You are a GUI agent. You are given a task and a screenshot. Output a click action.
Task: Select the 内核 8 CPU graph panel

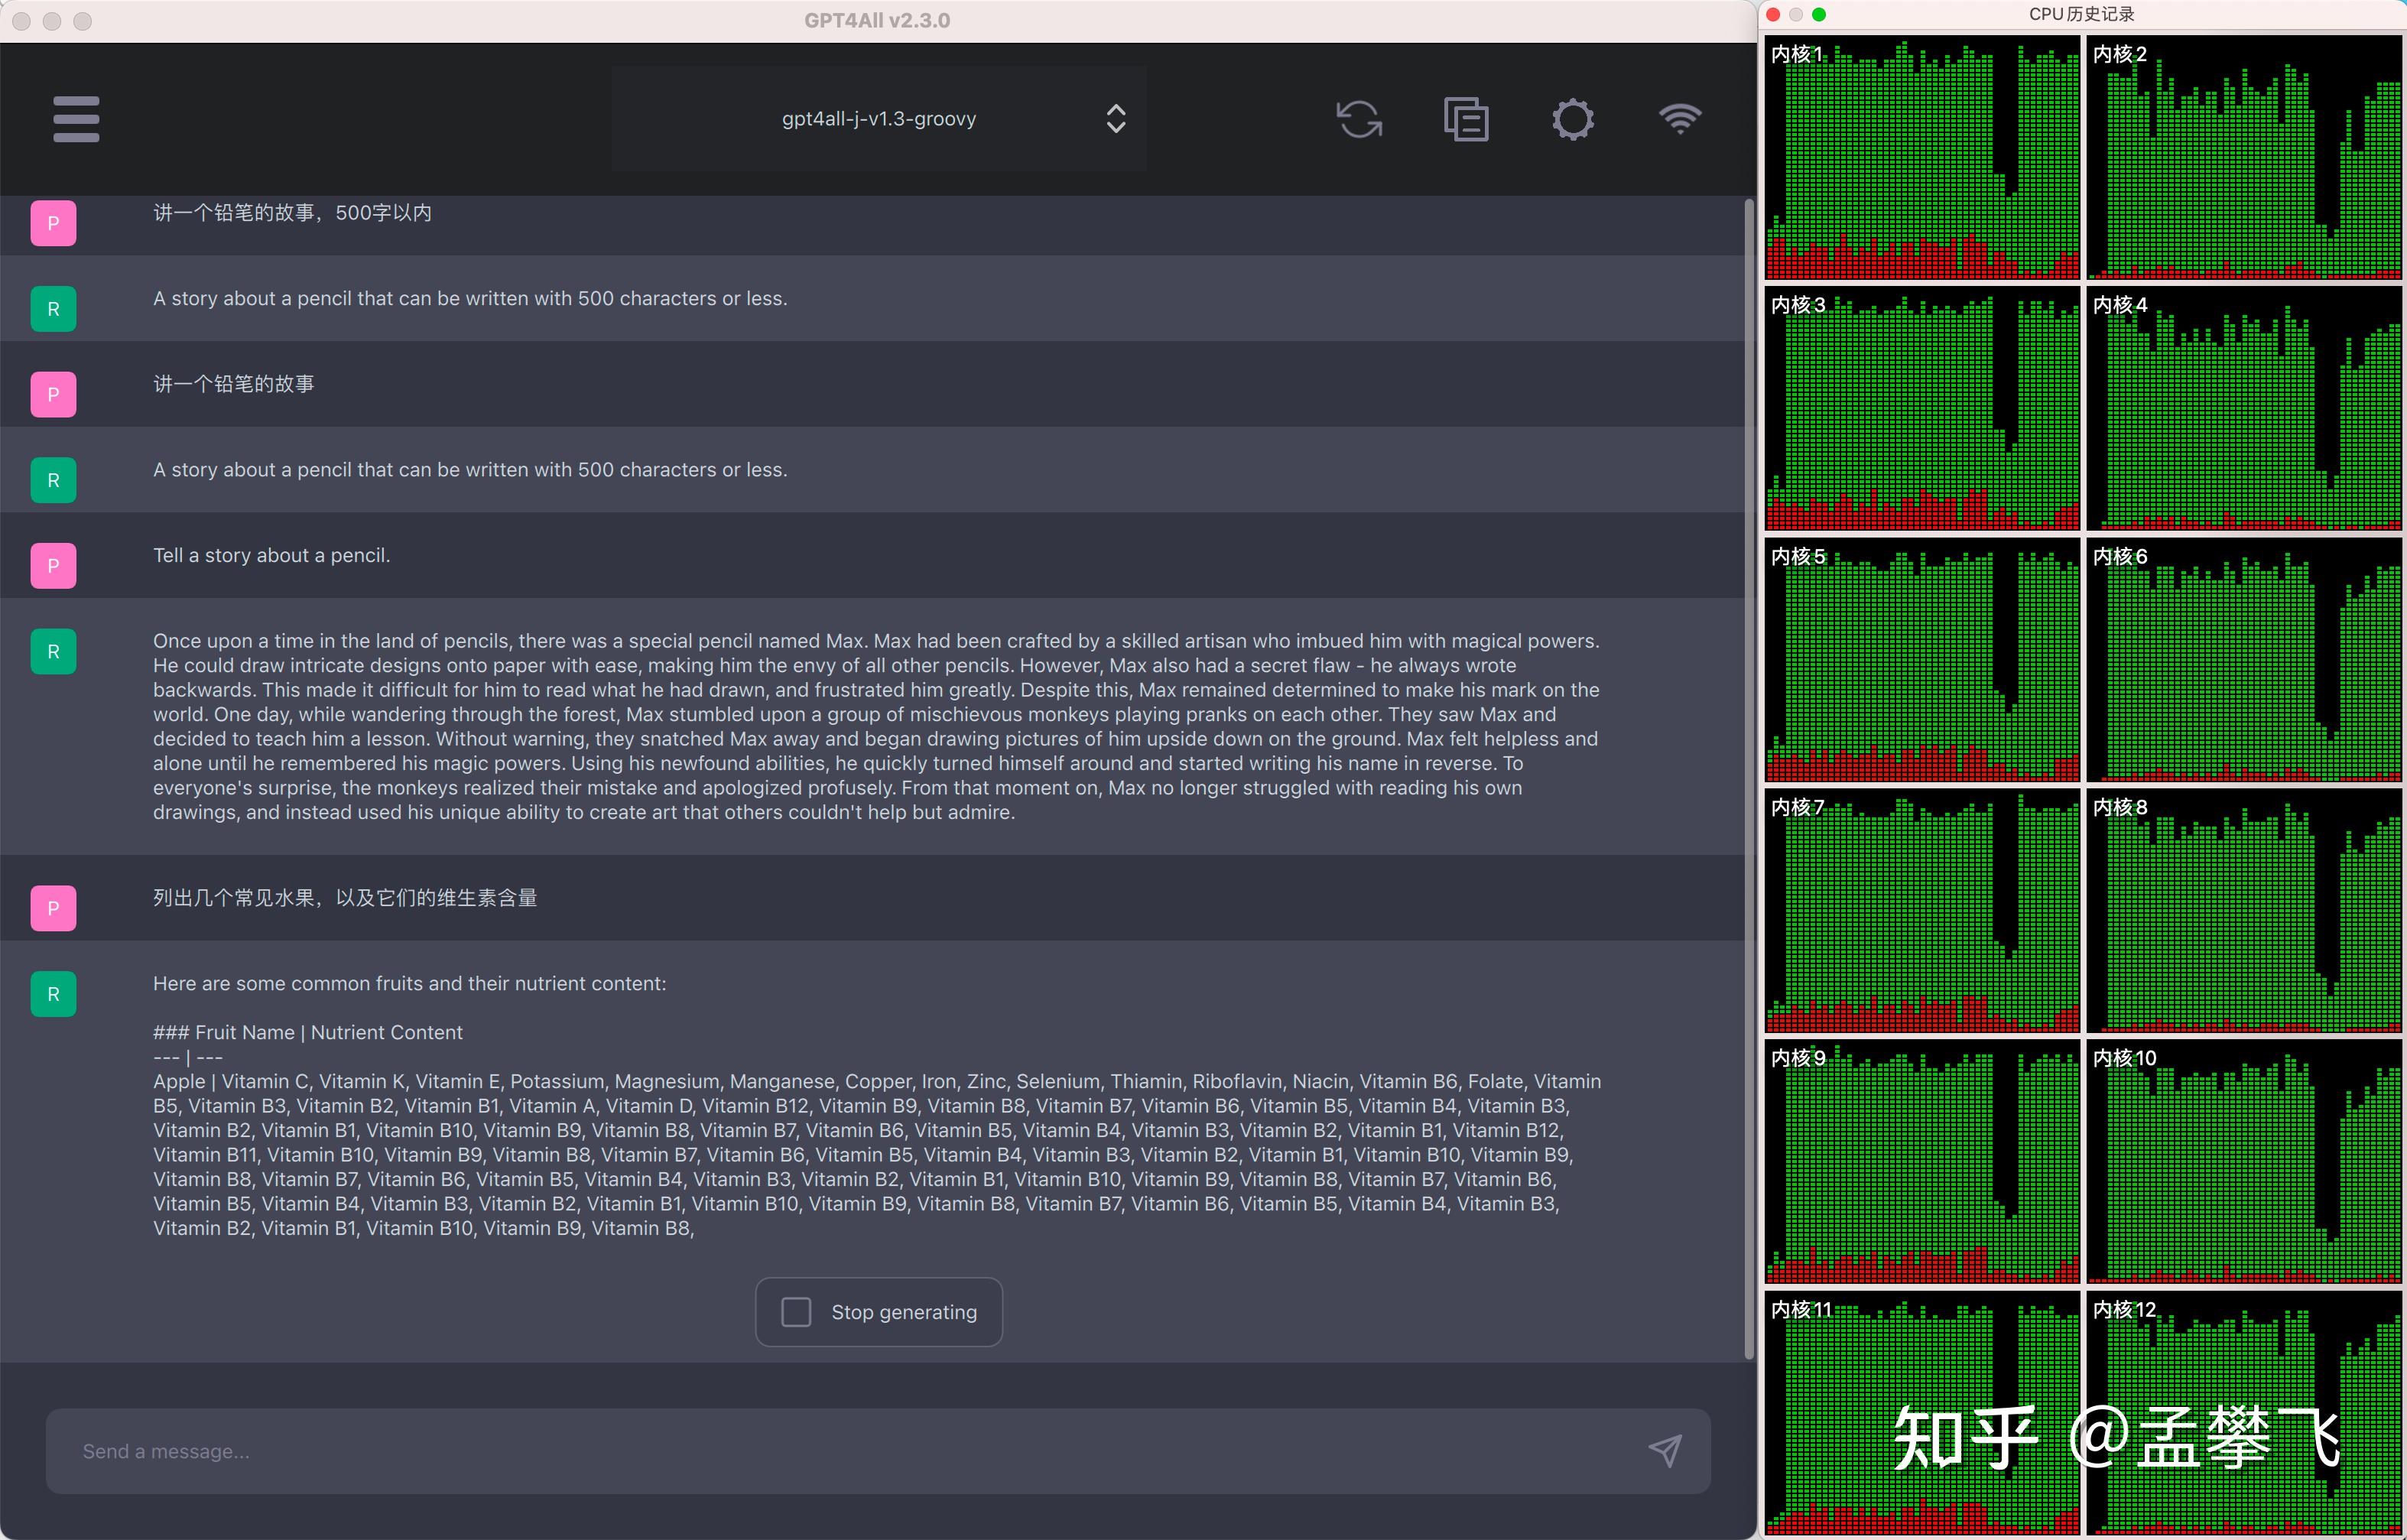(2244, 911)
